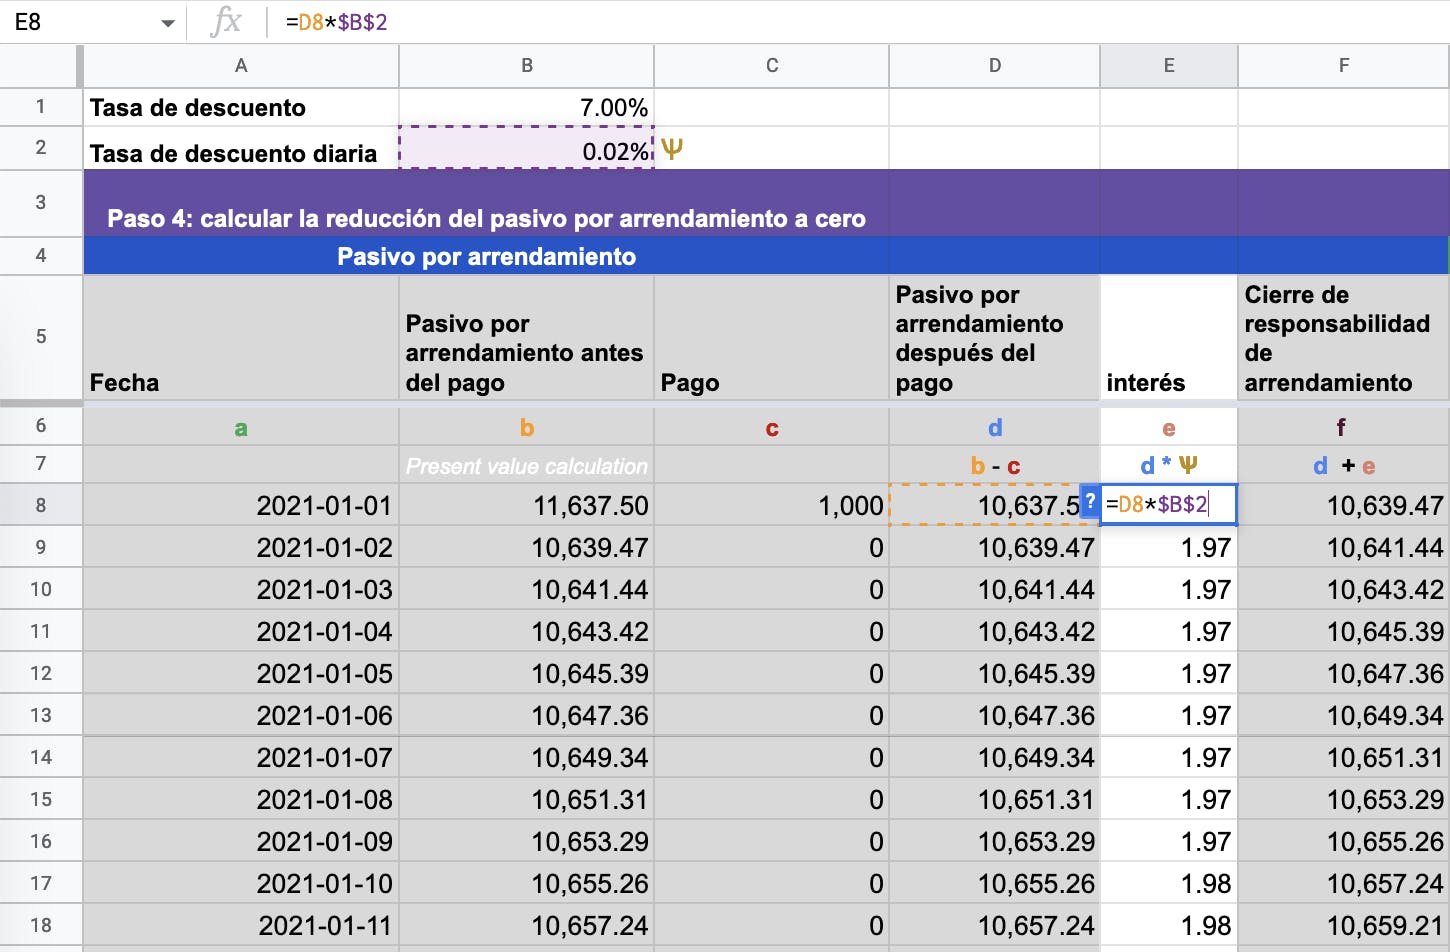Click the 0.02% daily rate cell

pyautogui.click(x=527, y=148)
